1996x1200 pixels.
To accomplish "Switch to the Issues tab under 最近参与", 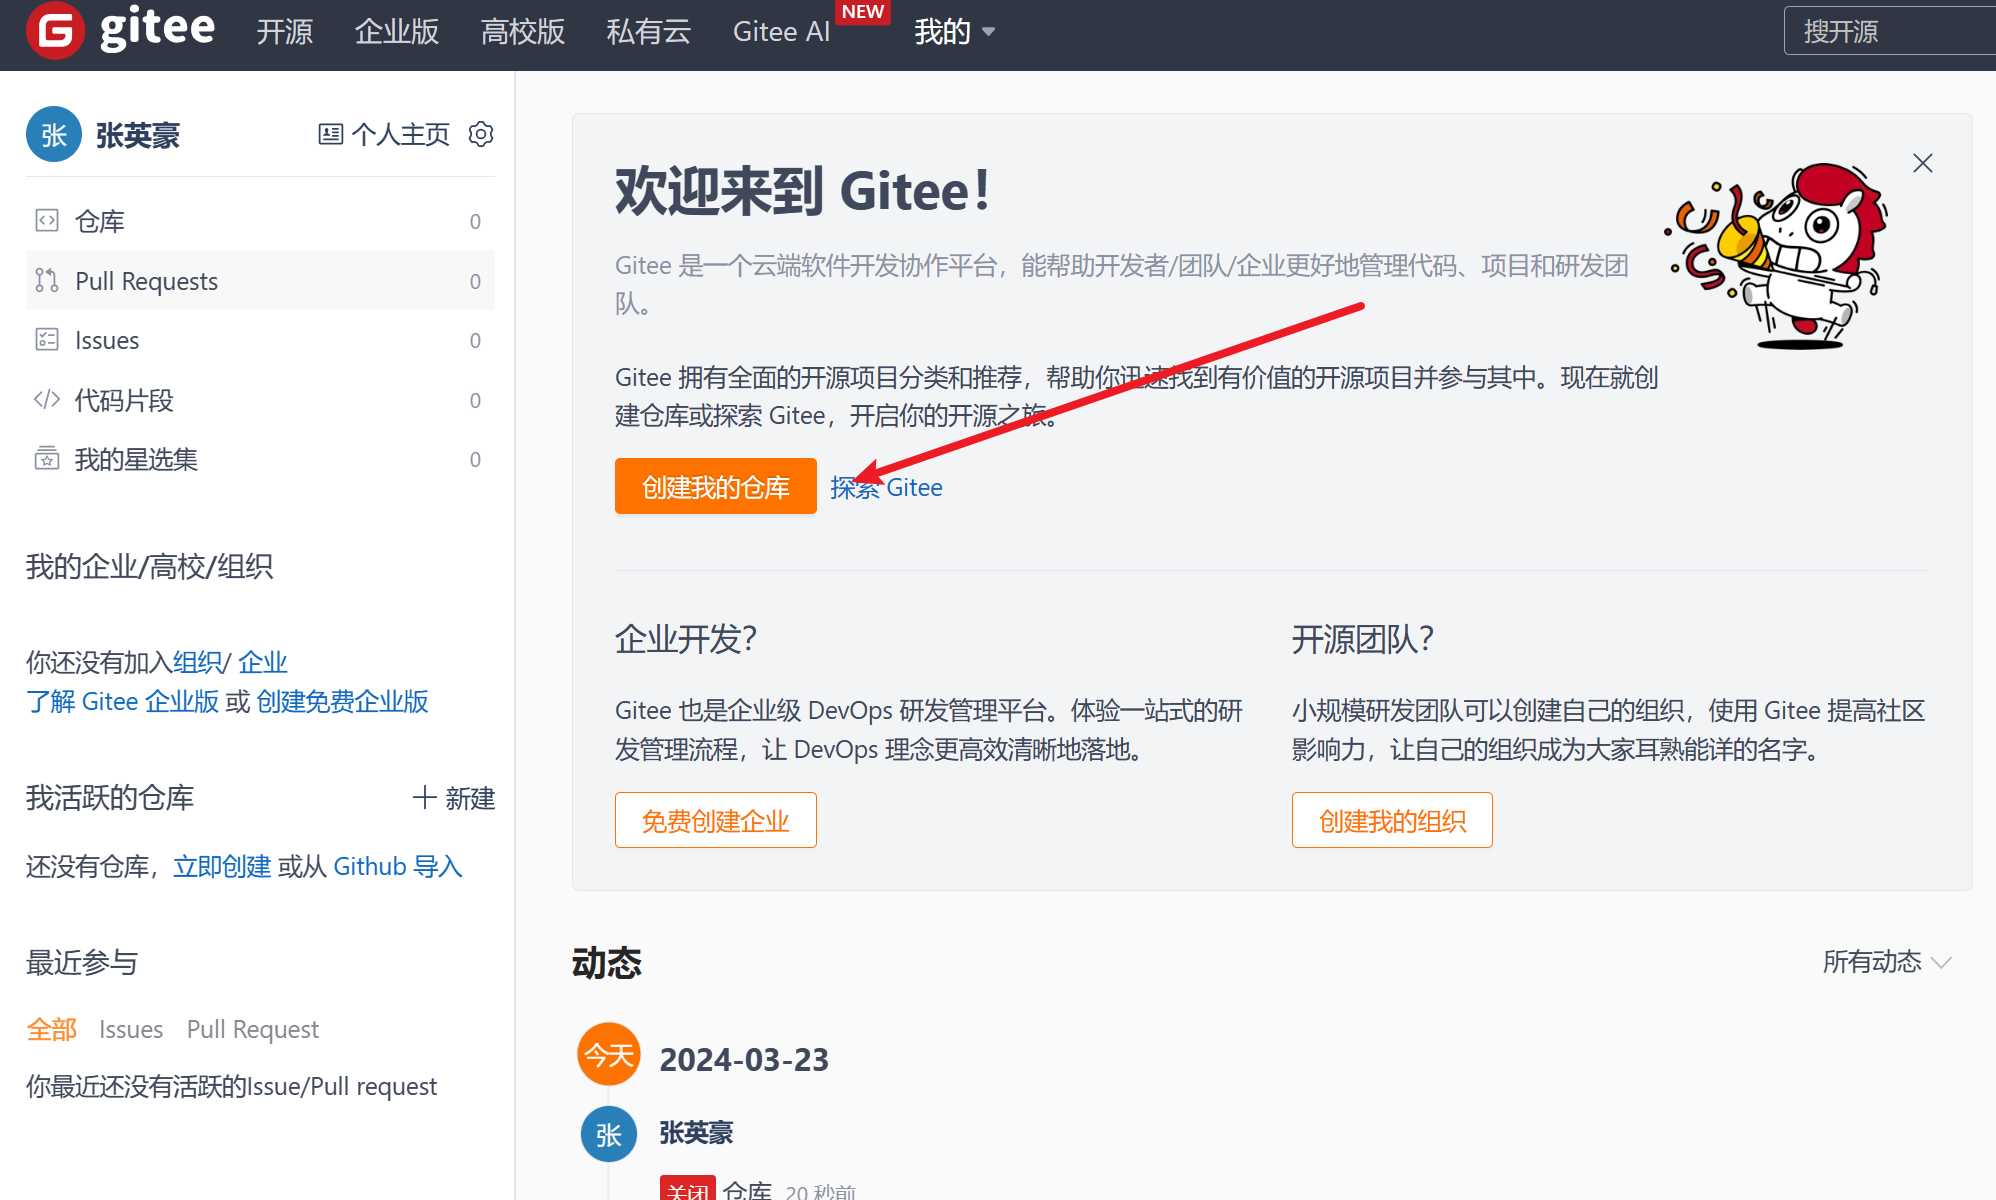I will tap(131, 1029).
